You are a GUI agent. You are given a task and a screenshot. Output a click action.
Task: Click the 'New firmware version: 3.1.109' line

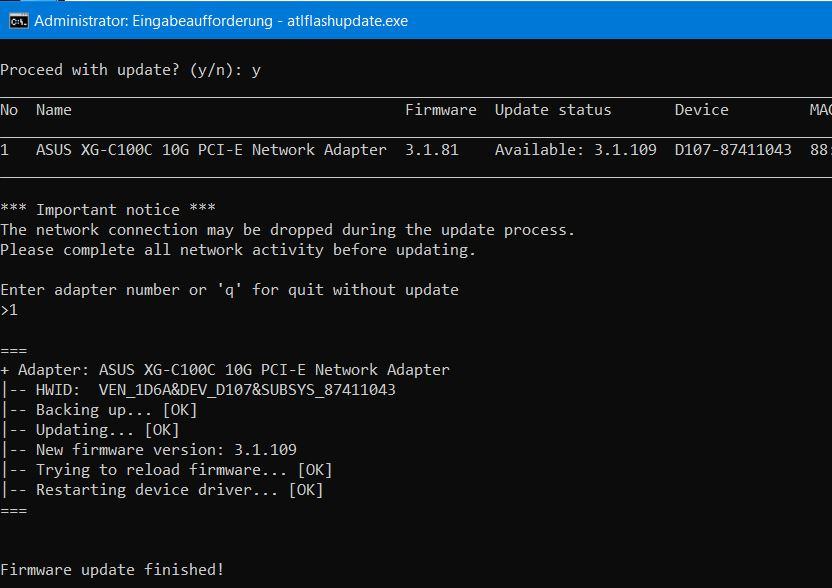(149, 450)
